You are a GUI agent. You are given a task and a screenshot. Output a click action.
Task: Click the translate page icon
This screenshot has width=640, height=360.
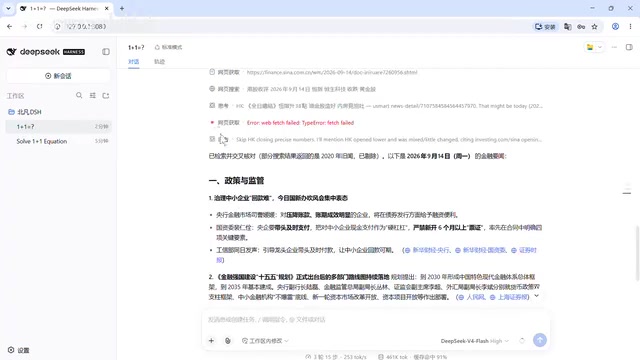coord(567,27)
